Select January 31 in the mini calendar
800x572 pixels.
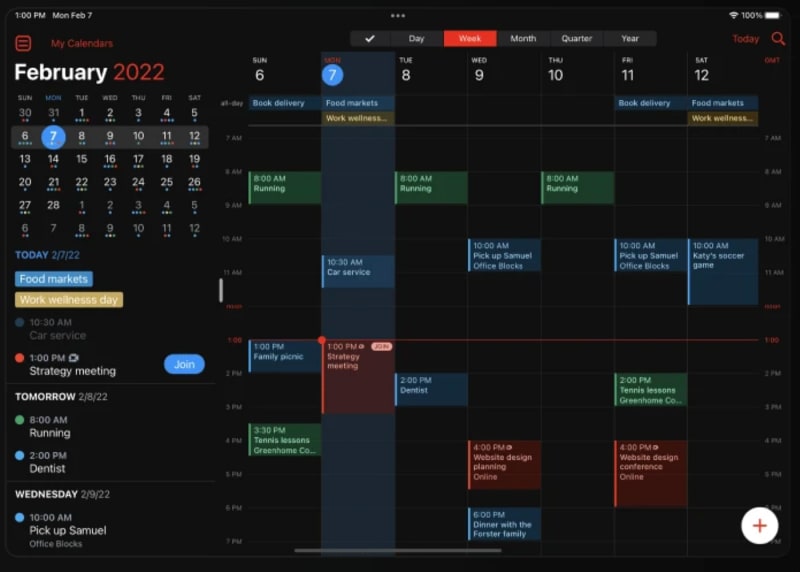pyautogui.click(x=53, y=113)
